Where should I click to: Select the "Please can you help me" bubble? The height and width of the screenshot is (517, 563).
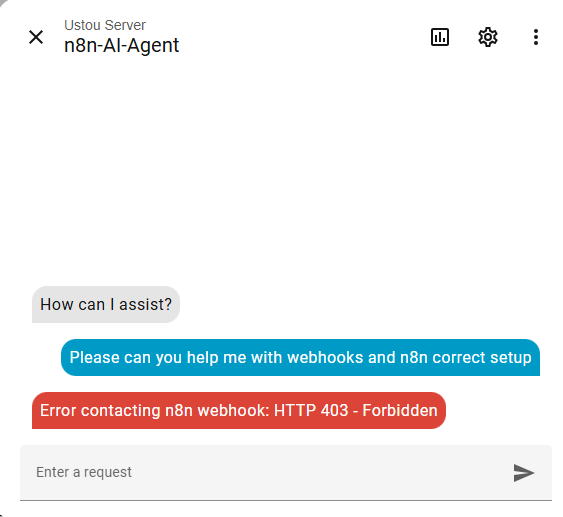click(301, 358)
